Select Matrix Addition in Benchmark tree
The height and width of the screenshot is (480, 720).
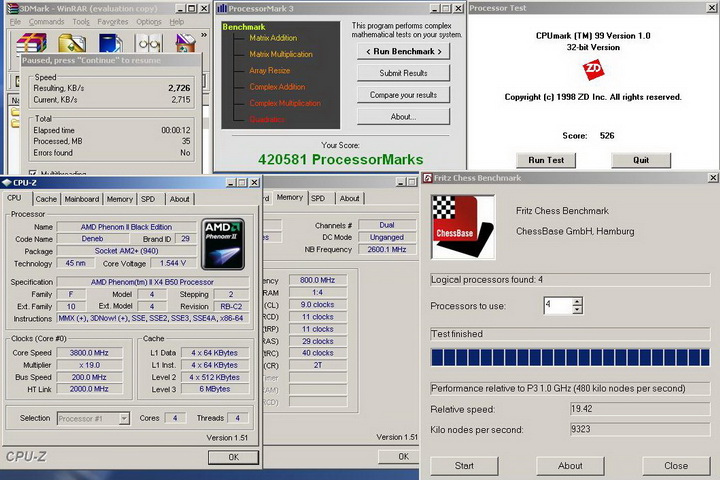click(273, 38)
